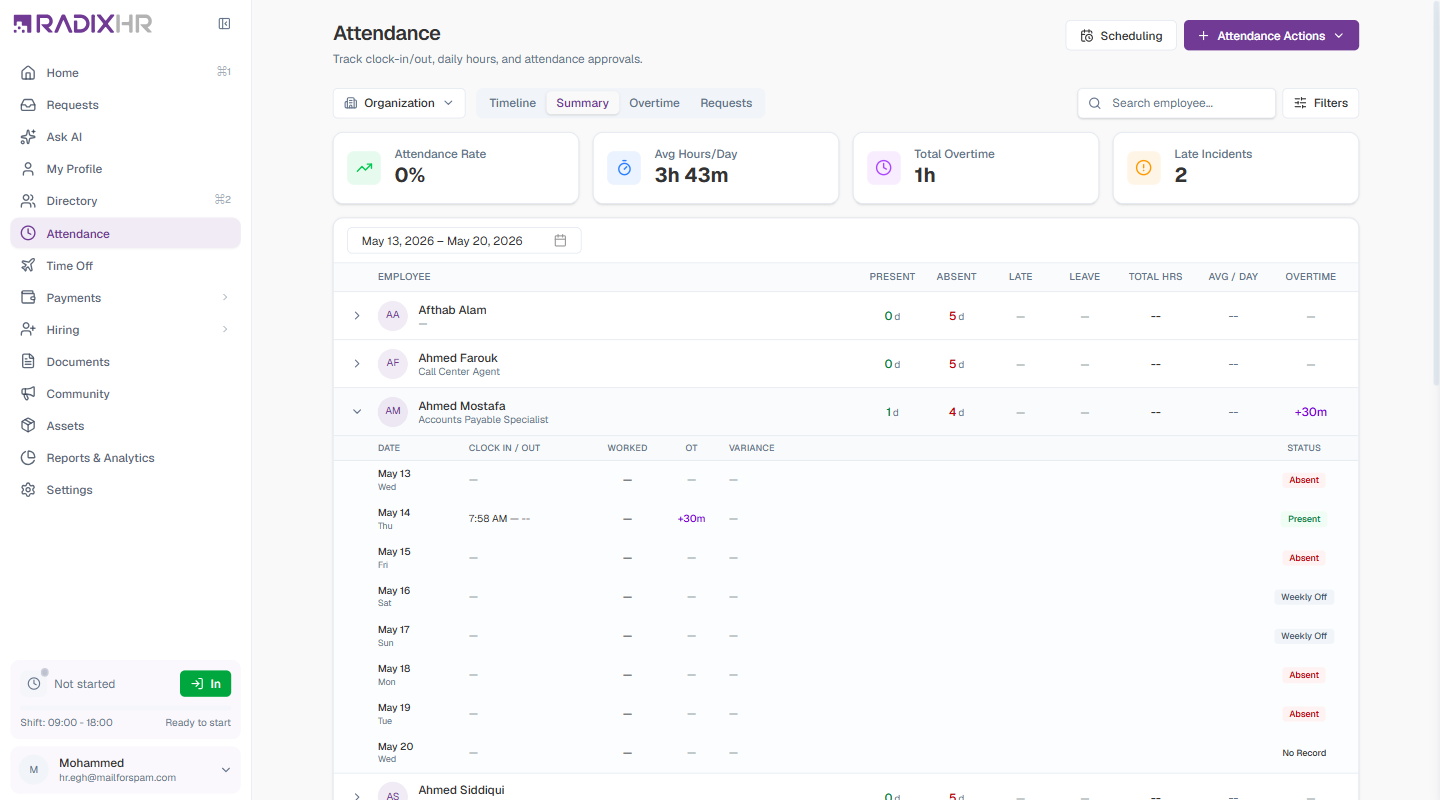
Task: Open the Organization dropdown
Action: tap(399, 103)
